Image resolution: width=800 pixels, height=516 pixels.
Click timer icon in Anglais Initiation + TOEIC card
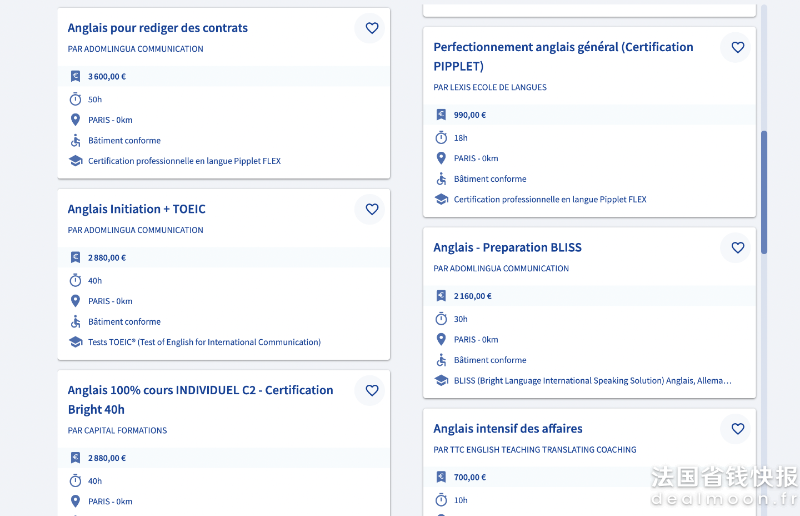76,280
